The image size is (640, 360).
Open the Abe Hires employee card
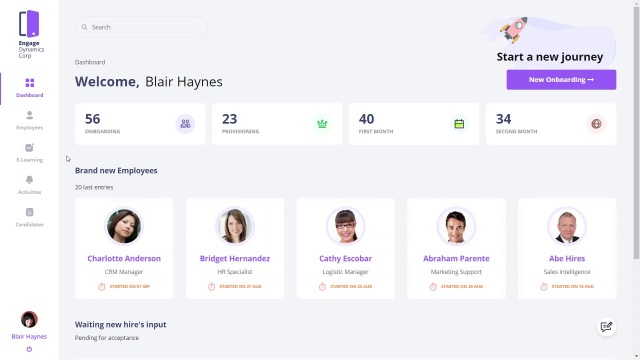567,249
